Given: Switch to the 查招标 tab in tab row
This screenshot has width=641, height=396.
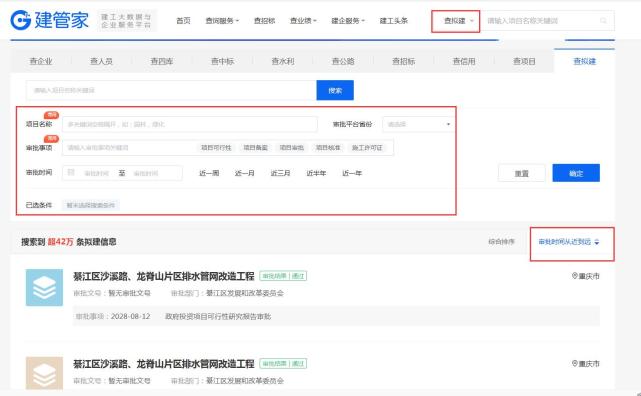Looking at the screenshot, I should 403,61.
